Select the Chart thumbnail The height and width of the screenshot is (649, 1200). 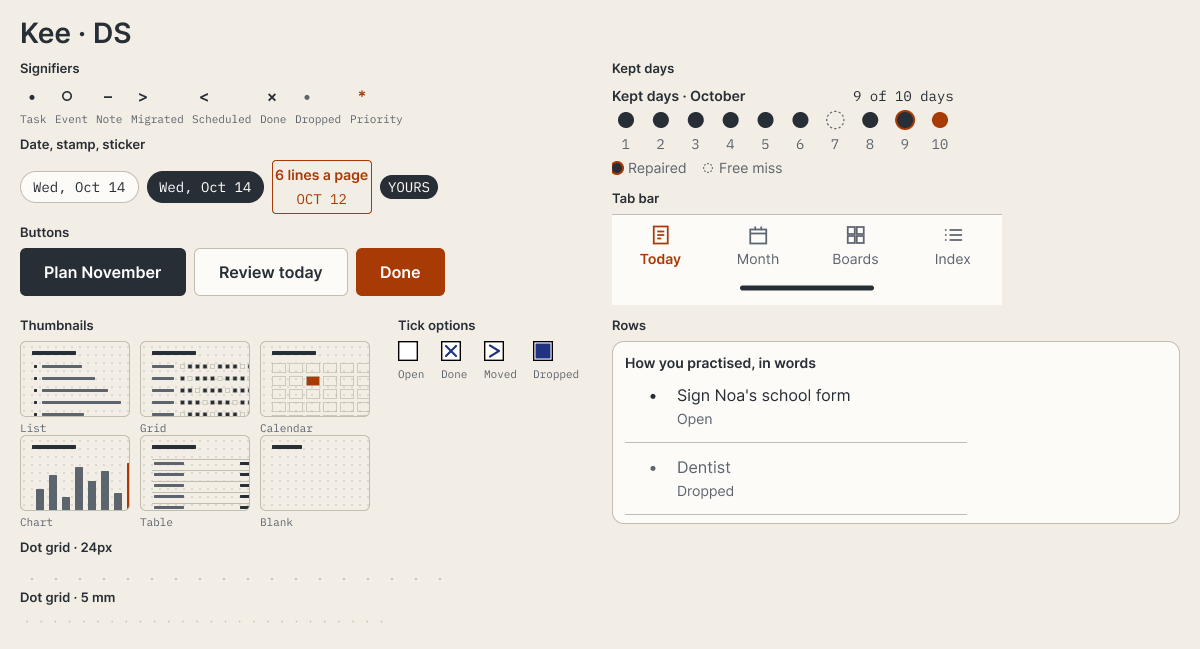point(75,473)
